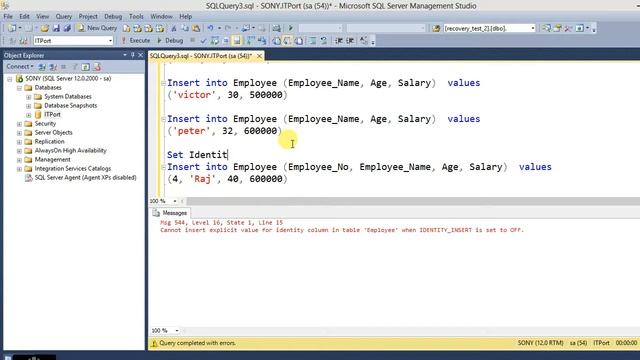The width and height of the screenshot is (640, 360).
Task: Click the Msg 544 error message line
Action: click(221, 222)
